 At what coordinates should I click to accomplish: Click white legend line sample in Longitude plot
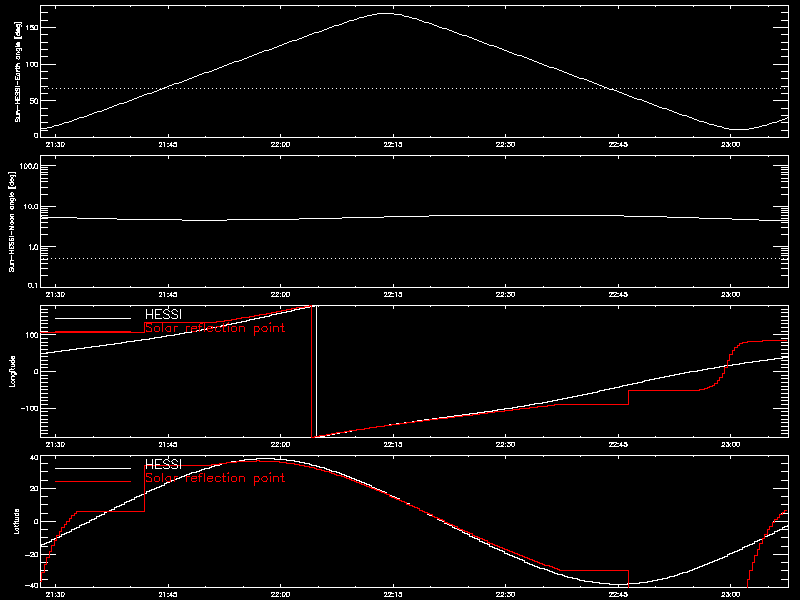pos(93,318)
